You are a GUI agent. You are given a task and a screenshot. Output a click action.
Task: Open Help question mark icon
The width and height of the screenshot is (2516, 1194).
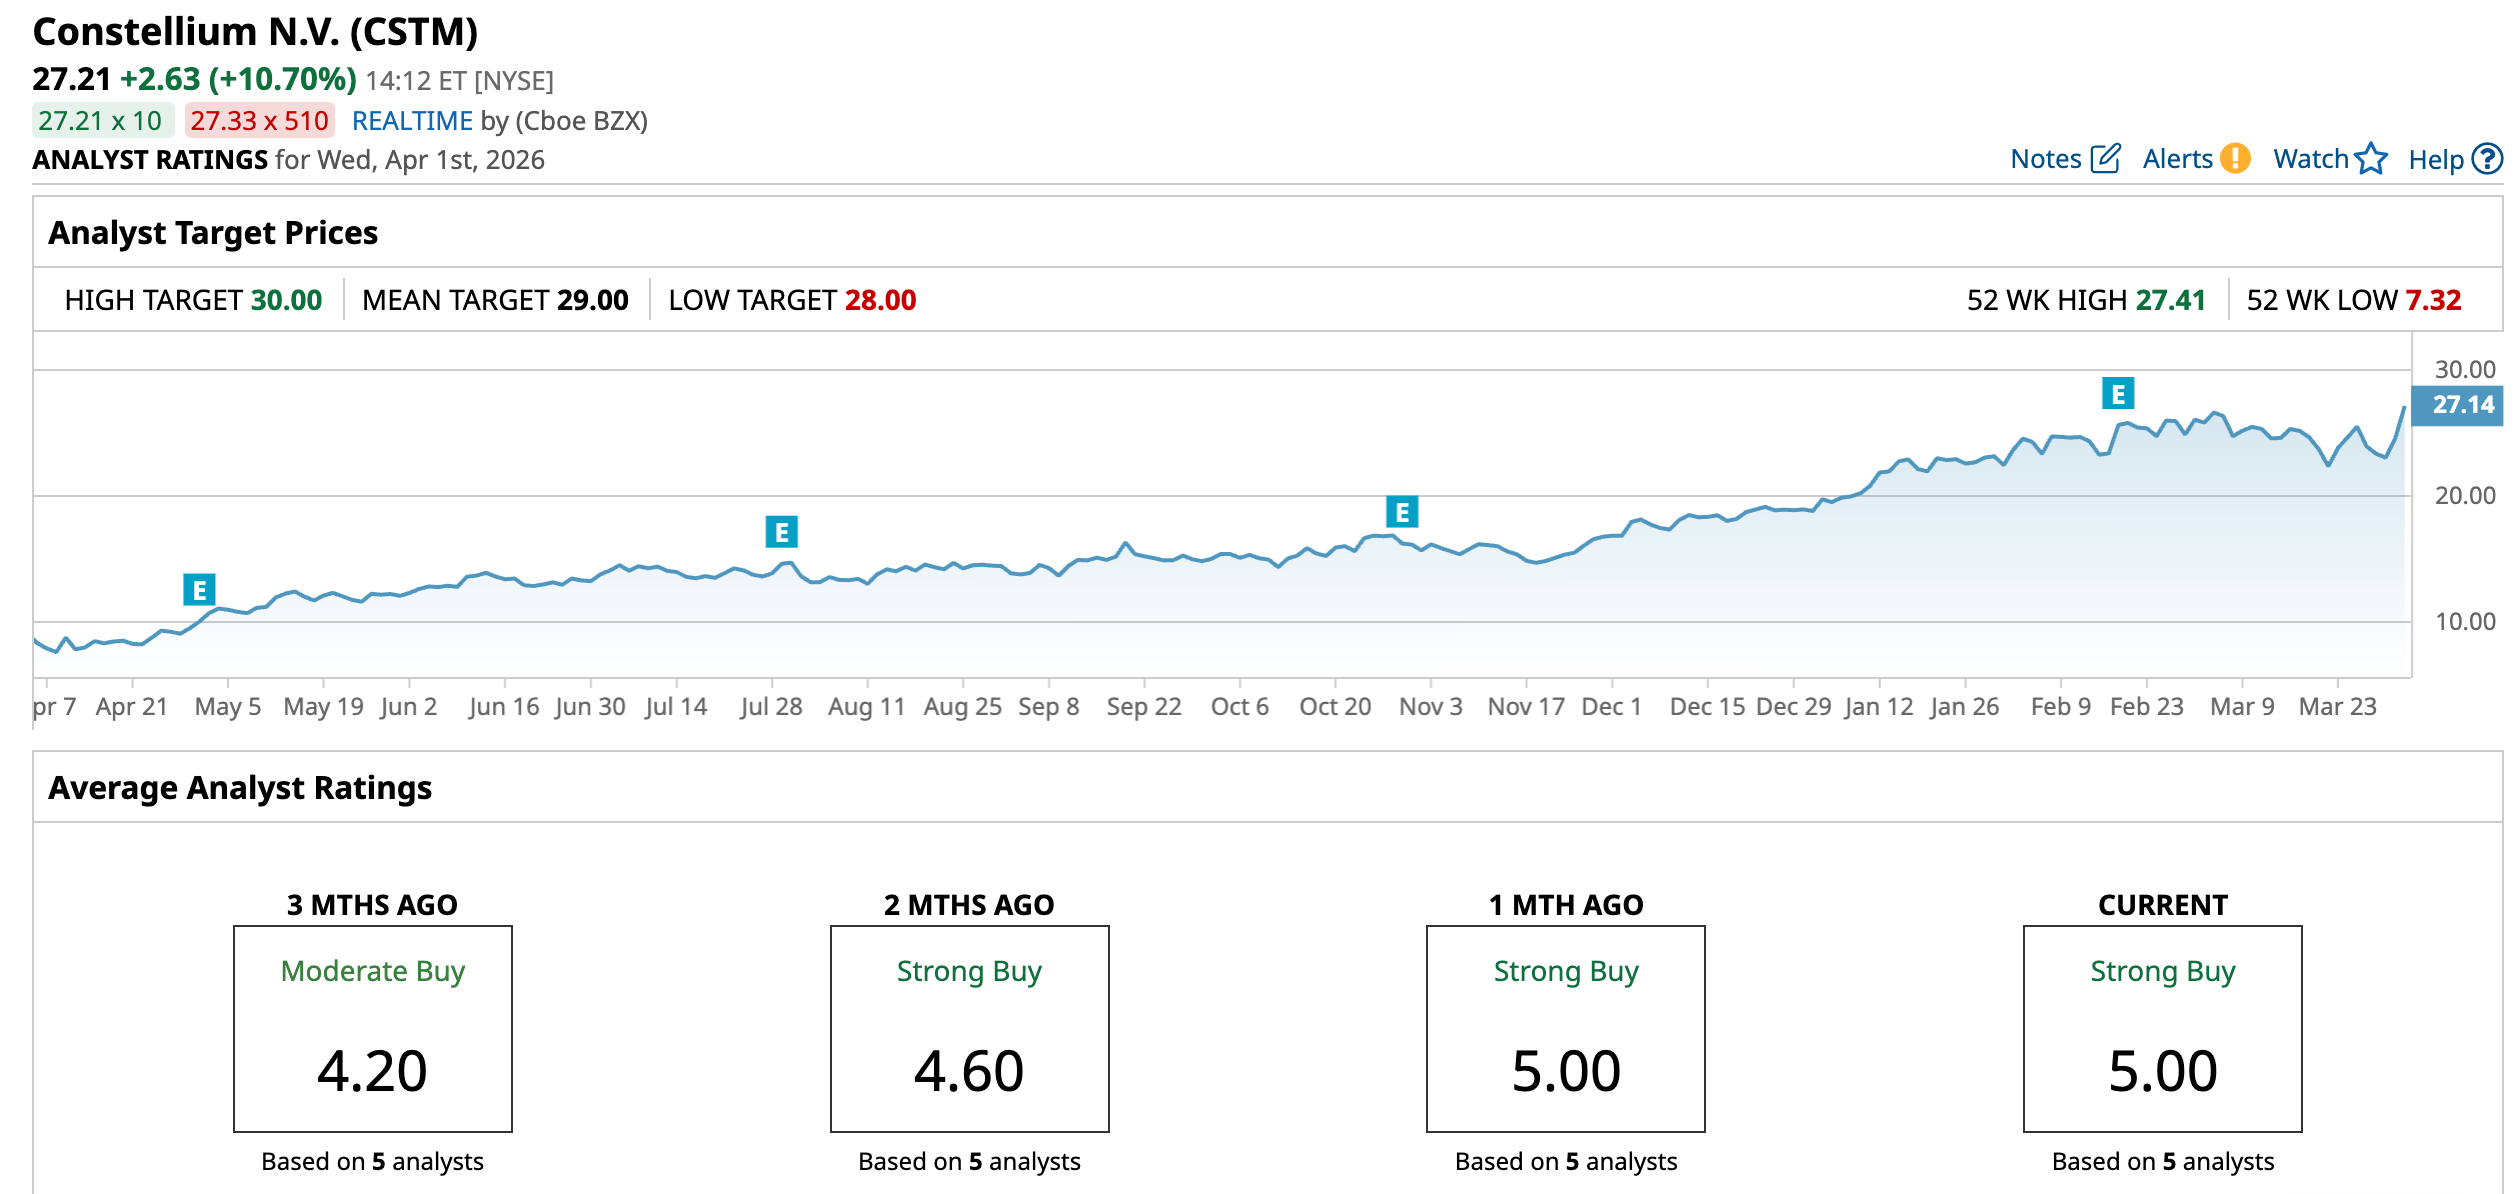2487,159
